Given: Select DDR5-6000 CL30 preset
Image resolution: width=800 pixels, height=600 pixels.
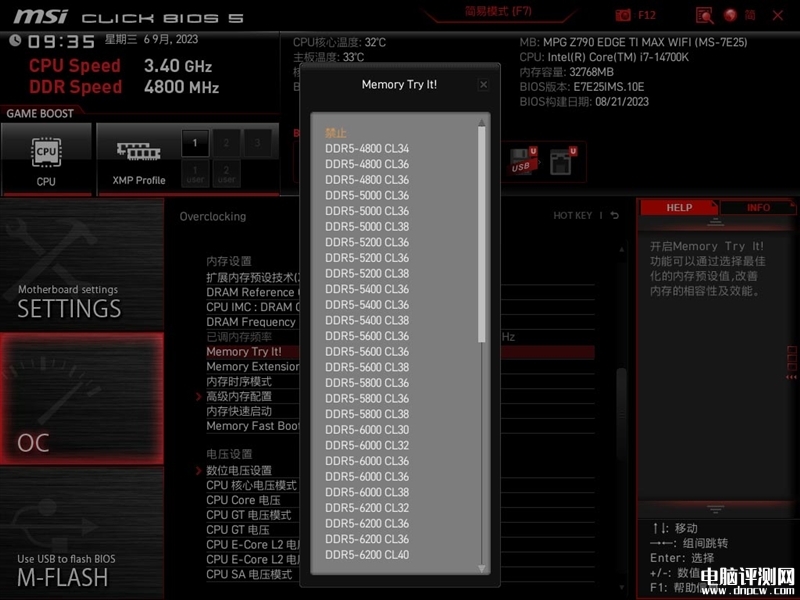Looking at the screenshot, I should (x=367, y=430).
